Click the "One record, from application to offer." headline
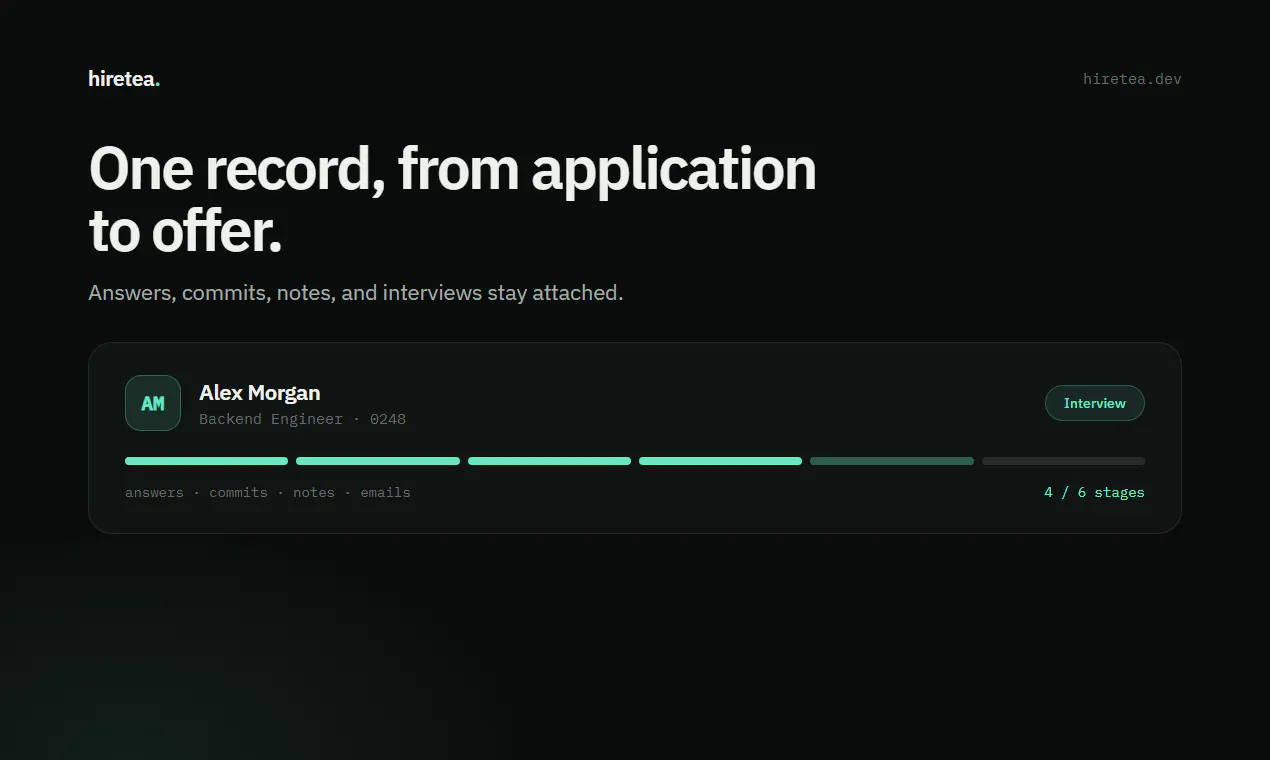Screen dimensions: 1270x760 click(x=453, y=200)
